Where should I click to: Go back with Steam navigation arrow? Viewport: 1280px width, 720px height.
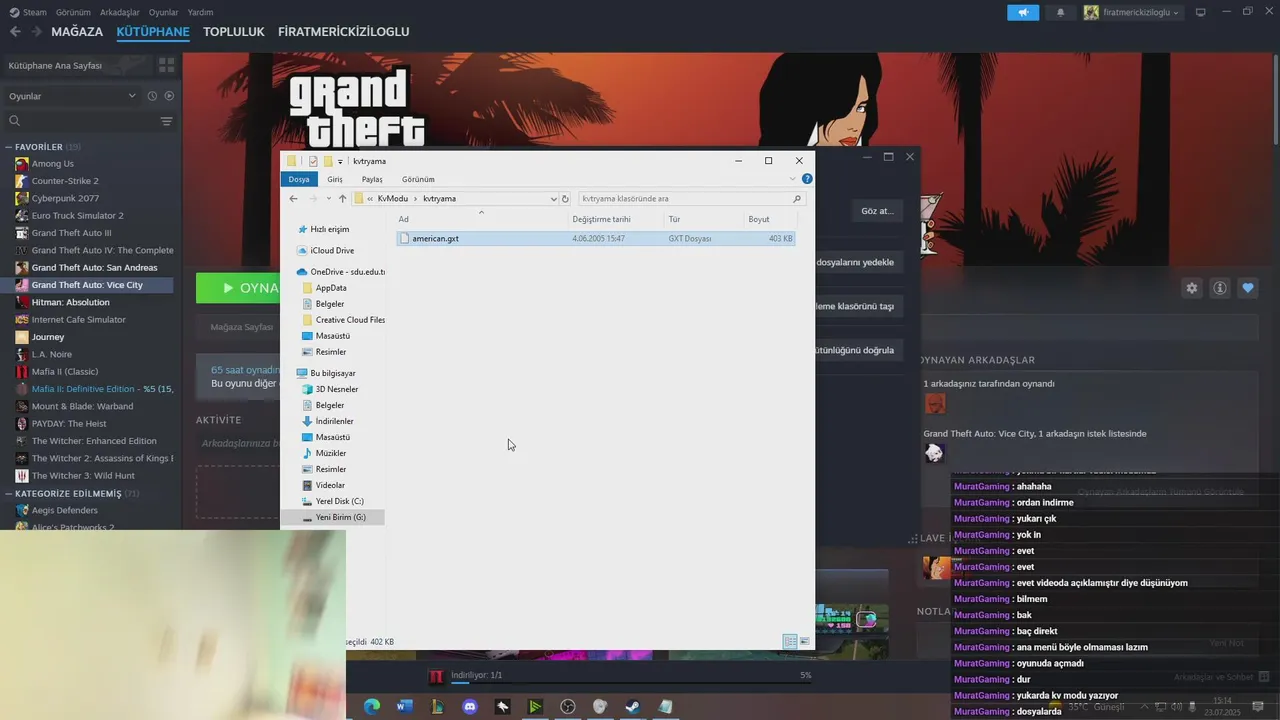pos(15,31)
